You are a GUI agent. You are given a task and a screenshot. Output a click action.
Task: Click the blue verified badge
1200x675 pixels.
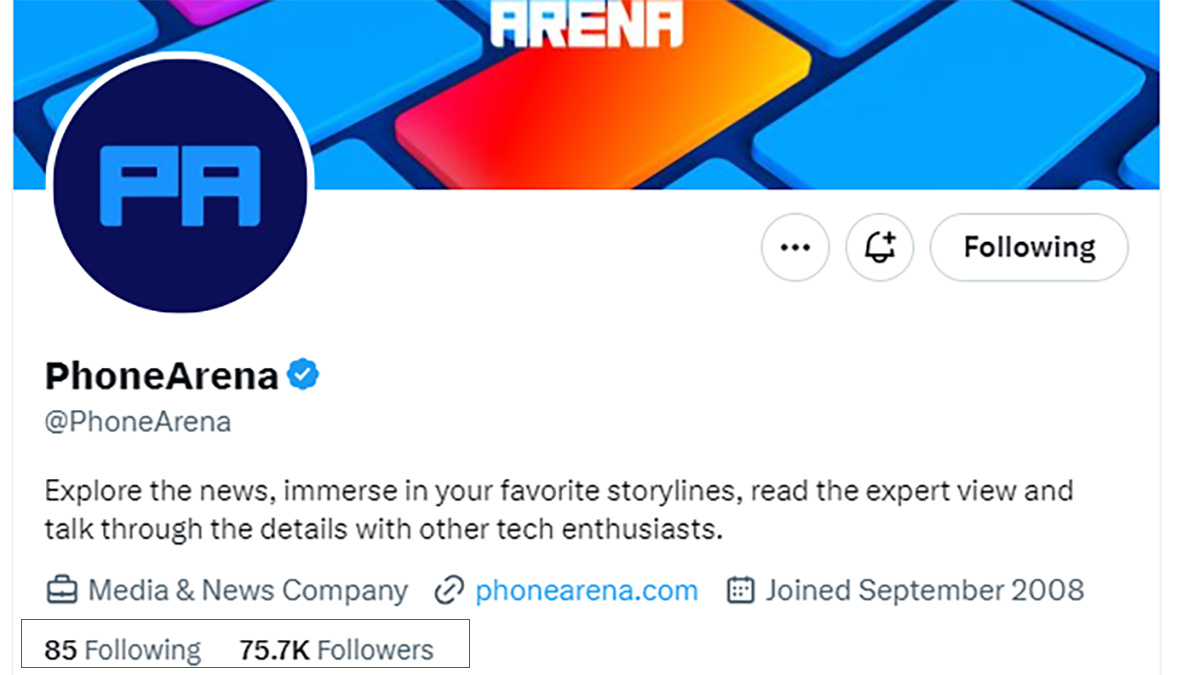[x=303, y=375]
